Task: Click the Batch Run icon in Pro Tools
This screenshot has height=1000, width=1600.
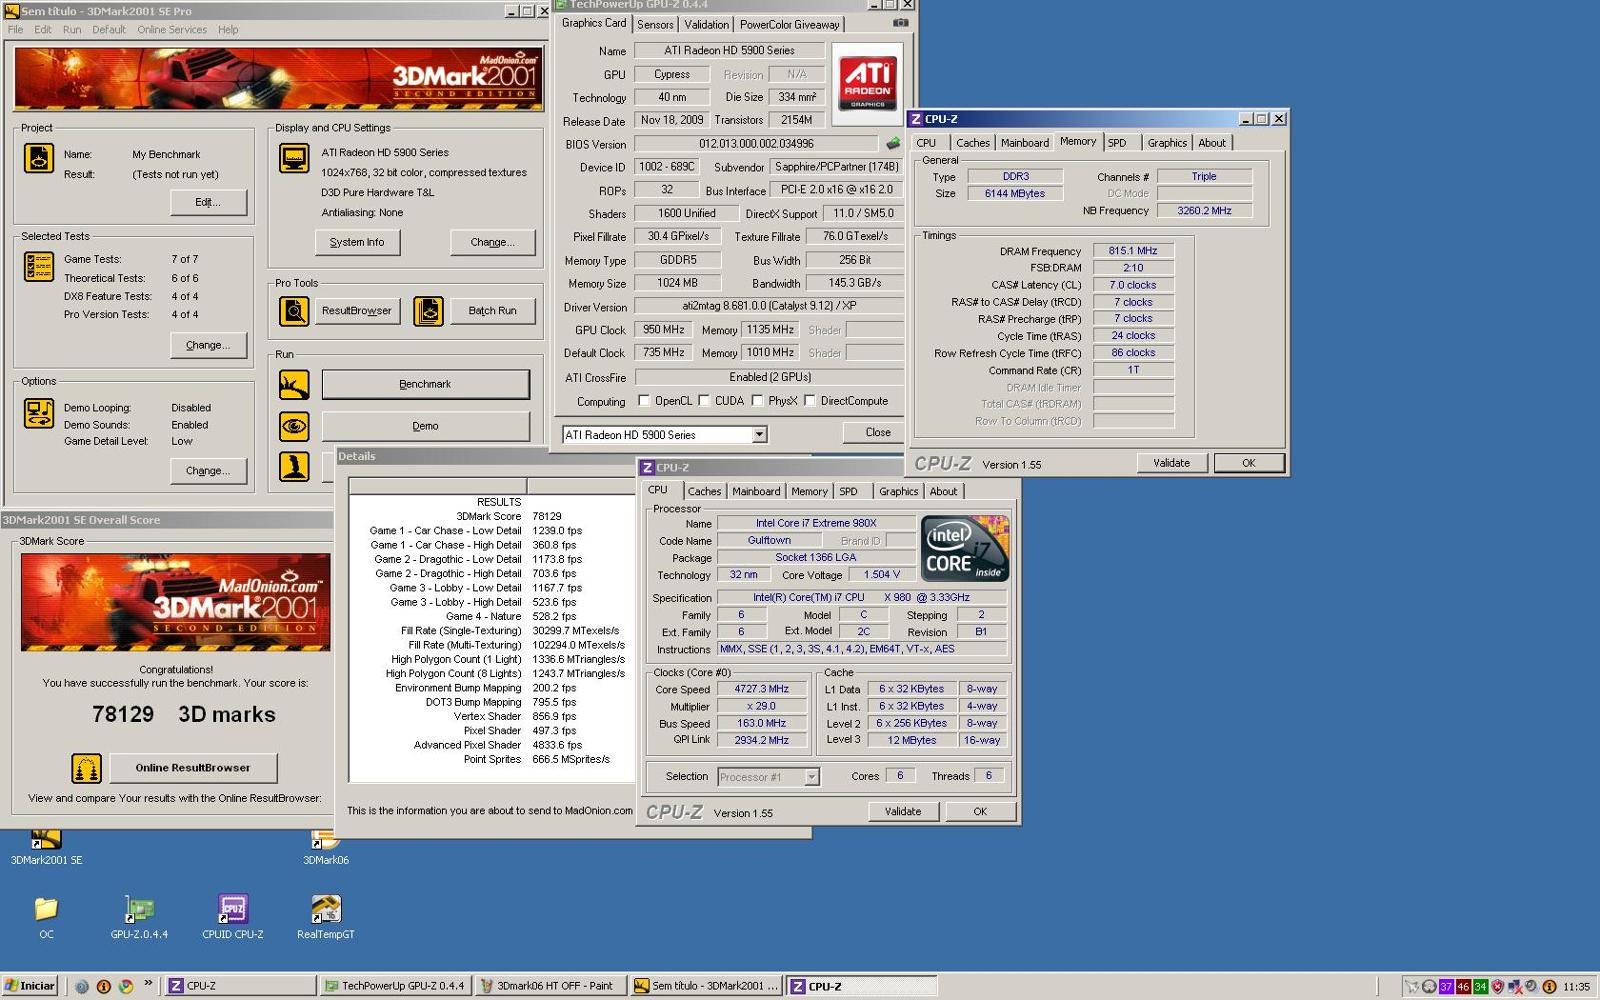Action: [x=428, y=311]
